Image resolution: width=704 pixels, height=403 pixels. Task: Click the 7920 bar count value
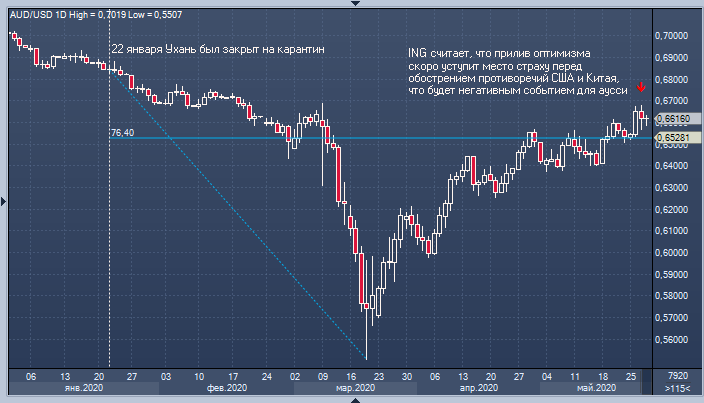(x=676, y=375)
